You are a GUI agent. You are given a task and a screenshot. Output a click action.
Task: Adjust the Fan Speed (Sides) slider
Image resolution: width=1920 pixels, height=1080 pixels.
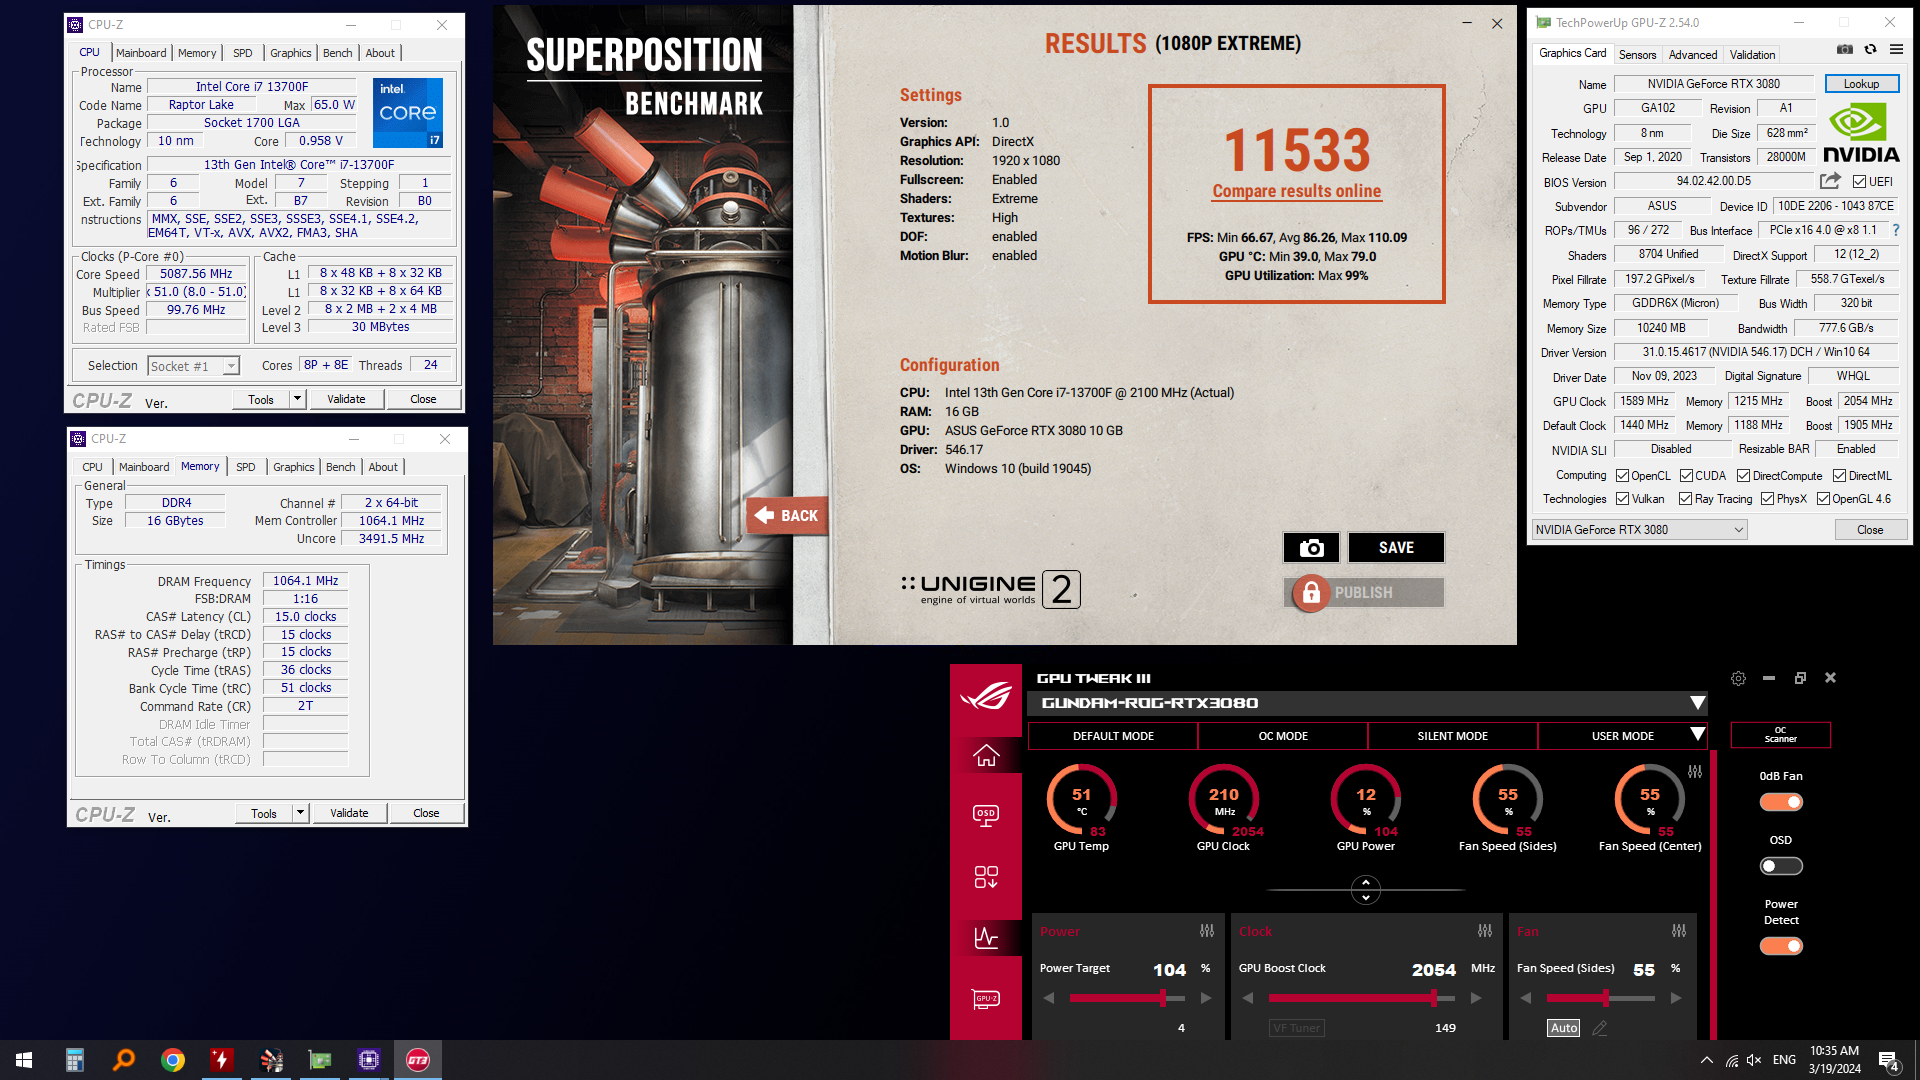(x=1600, y=998)
